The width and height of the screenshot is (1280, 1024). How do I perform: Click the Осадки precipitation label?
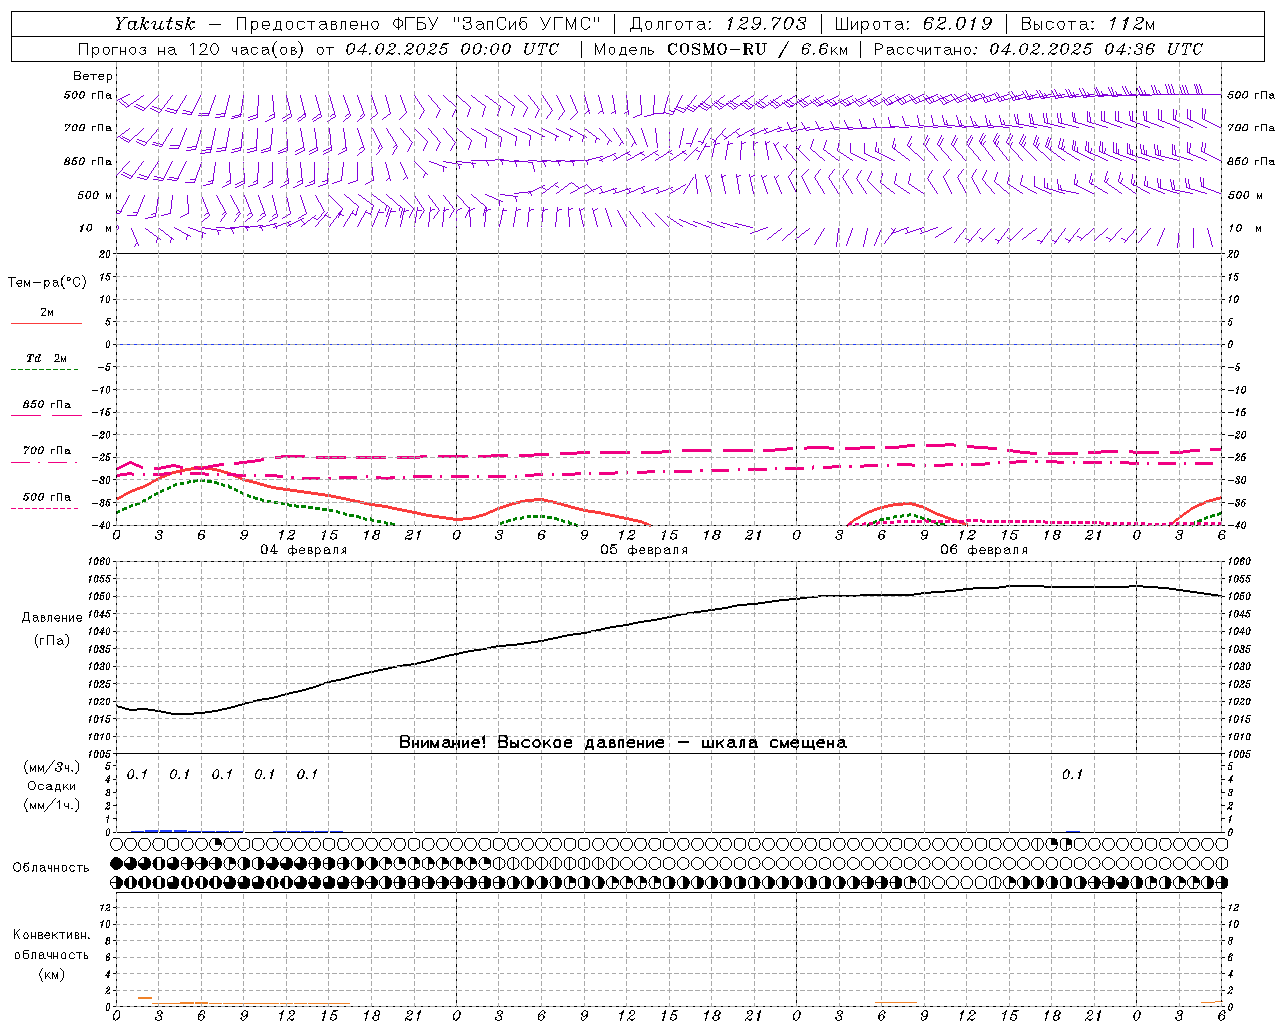[x=52, y=786]
